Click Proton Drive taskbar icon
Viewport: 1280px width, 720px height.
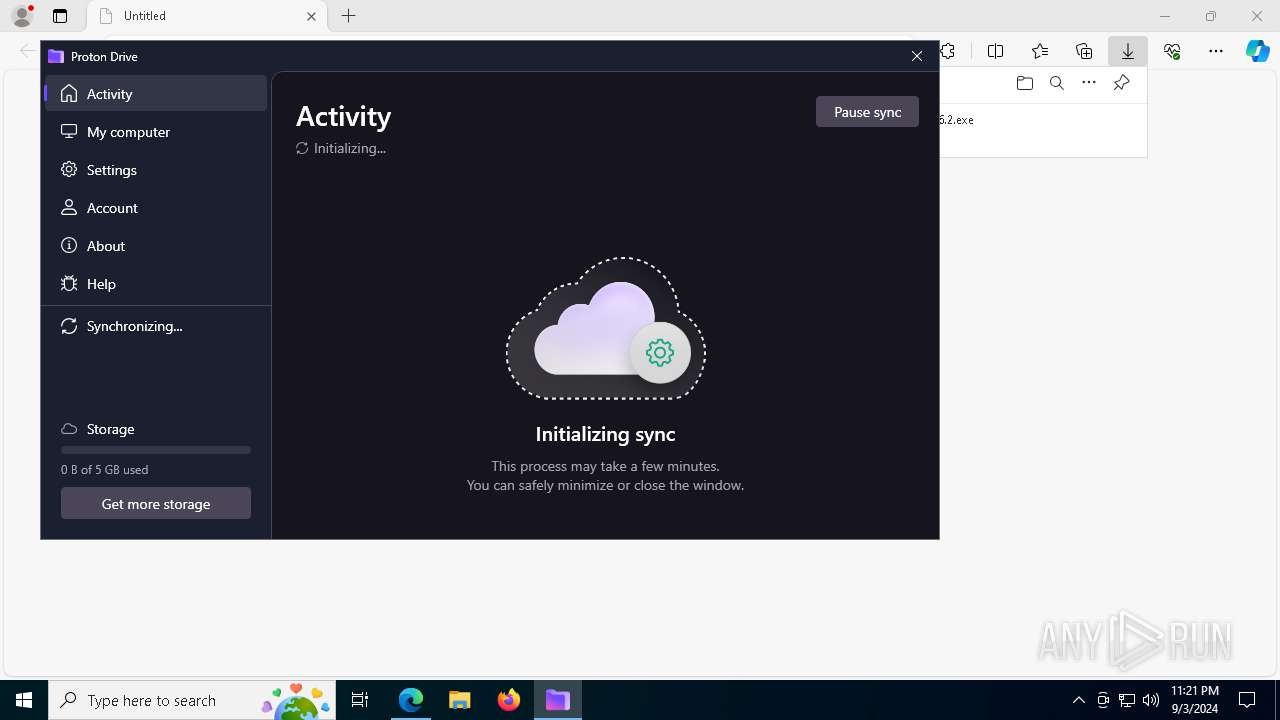557,700
